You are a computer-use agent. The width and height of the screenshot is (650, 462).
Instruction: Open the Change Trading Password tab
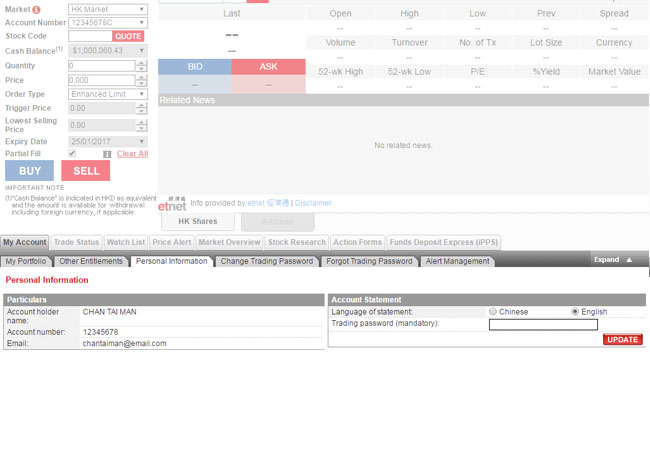266,261
